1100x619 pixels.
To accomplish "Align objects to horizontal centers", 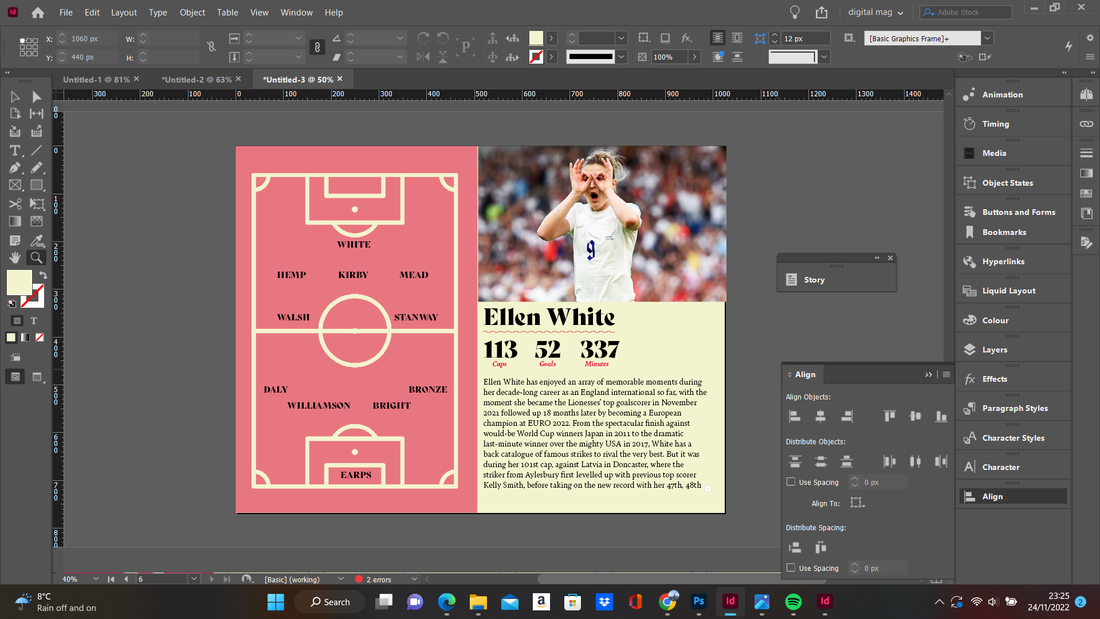I will [x=820, y=416].
